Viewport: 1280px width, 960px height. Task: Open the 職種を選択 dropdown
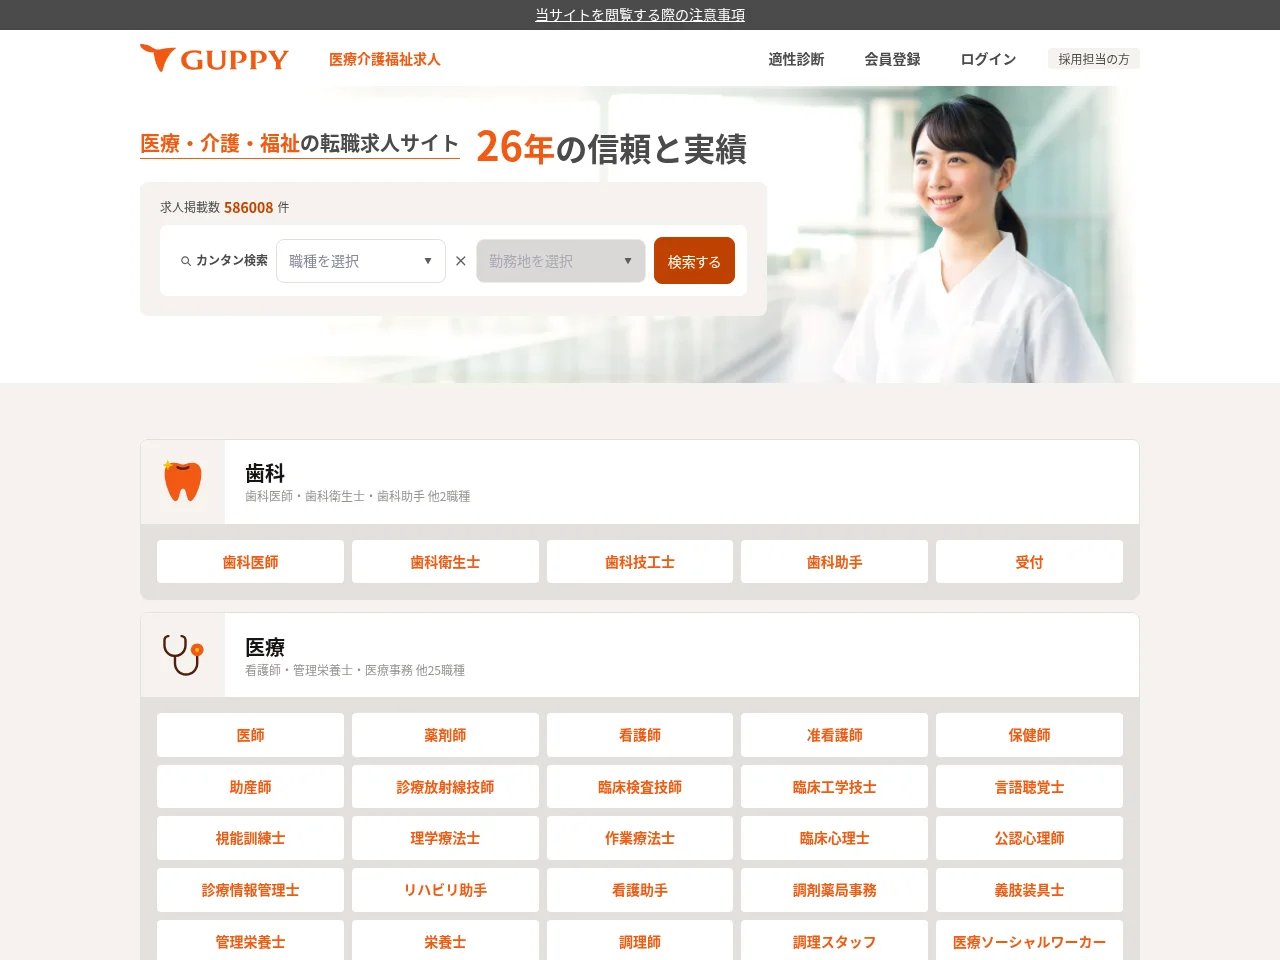tap(361, 261)
